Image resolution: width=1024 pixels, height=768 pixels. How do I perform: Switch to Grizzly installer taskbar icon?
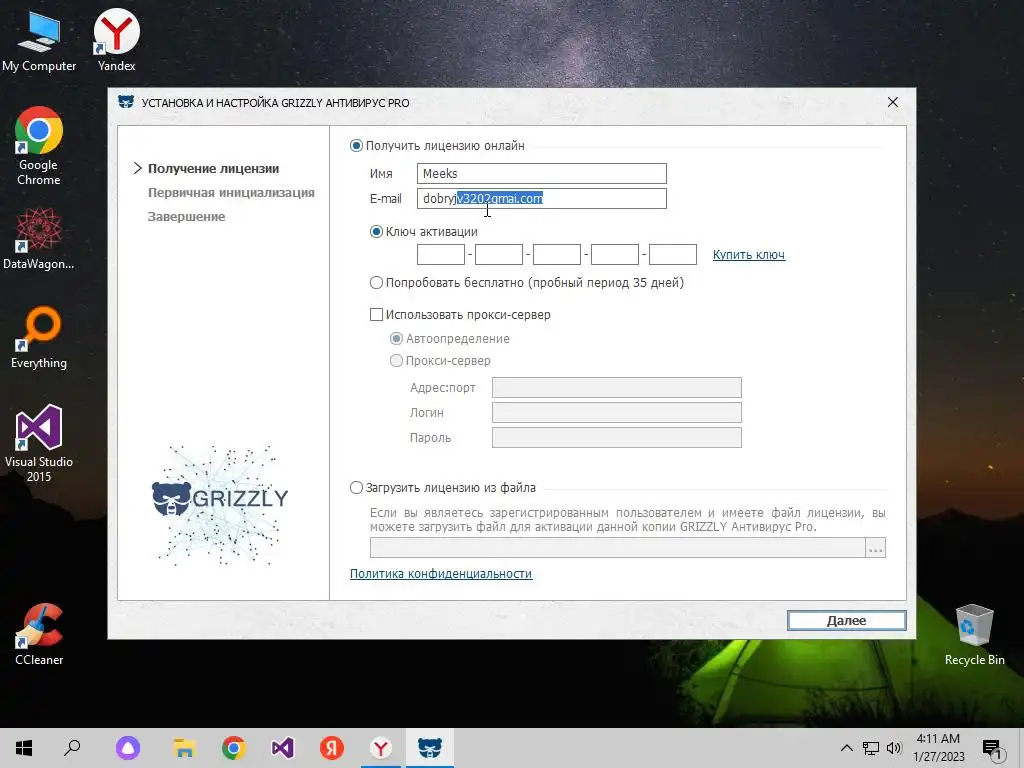[430, 748]
